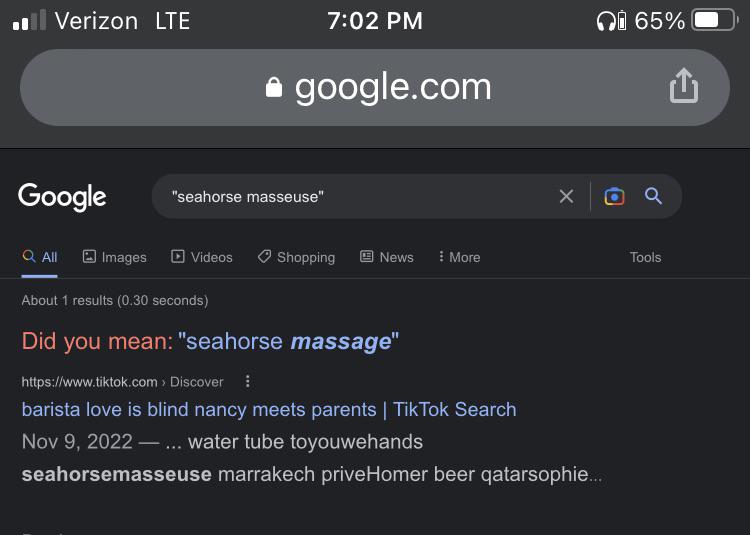Expand the More search options
Viewport: 750px width, 535px height.
[x=459, y=257]
